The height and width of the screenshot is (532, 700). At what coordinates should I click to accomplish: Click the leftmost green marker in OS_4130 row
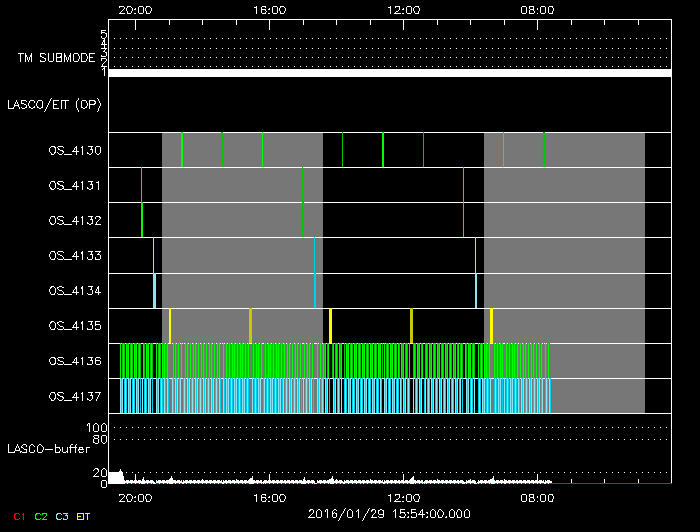tap(182, 150)
